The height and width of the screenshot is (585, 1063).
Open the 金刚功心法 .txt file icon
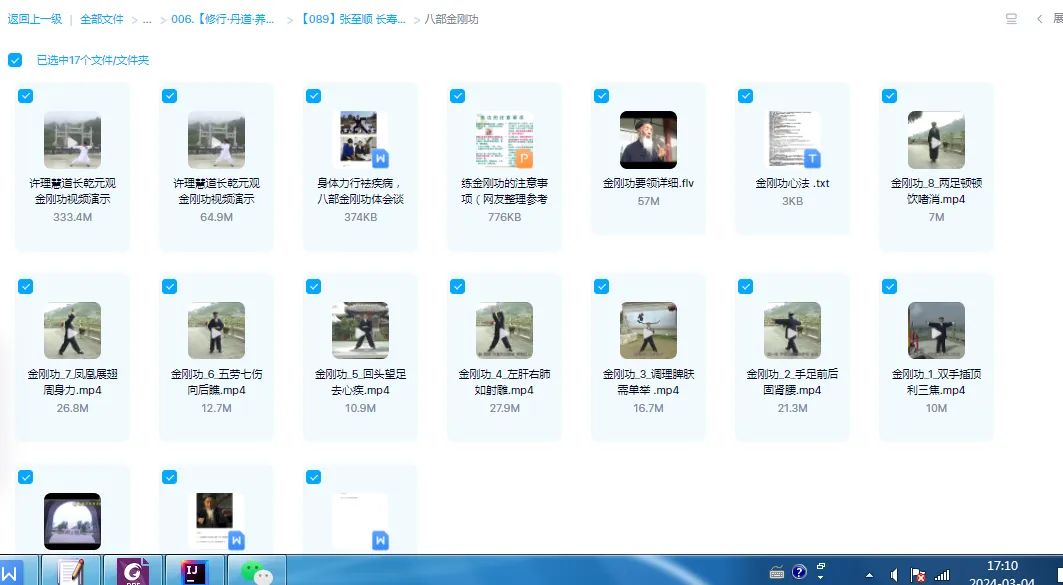(793, 140)
